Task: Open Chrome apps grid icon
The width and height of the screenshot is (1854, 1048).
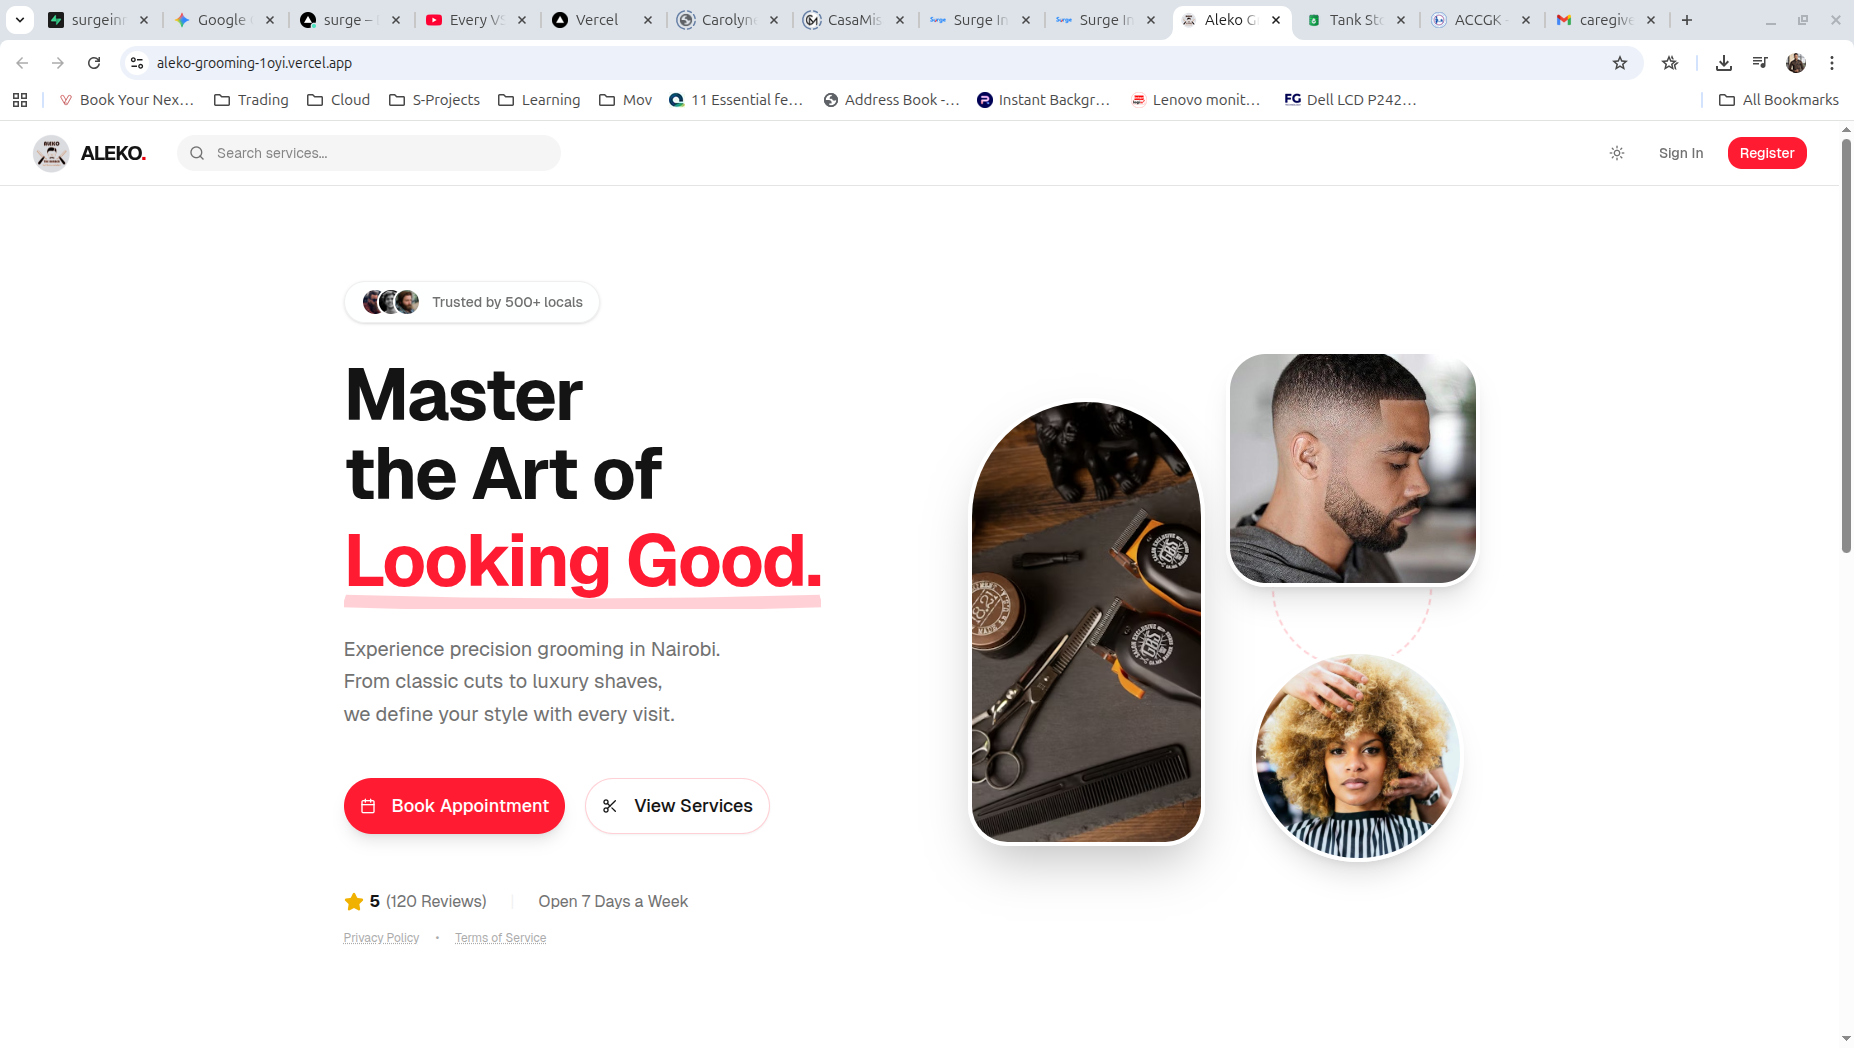Action: [20, 100]
